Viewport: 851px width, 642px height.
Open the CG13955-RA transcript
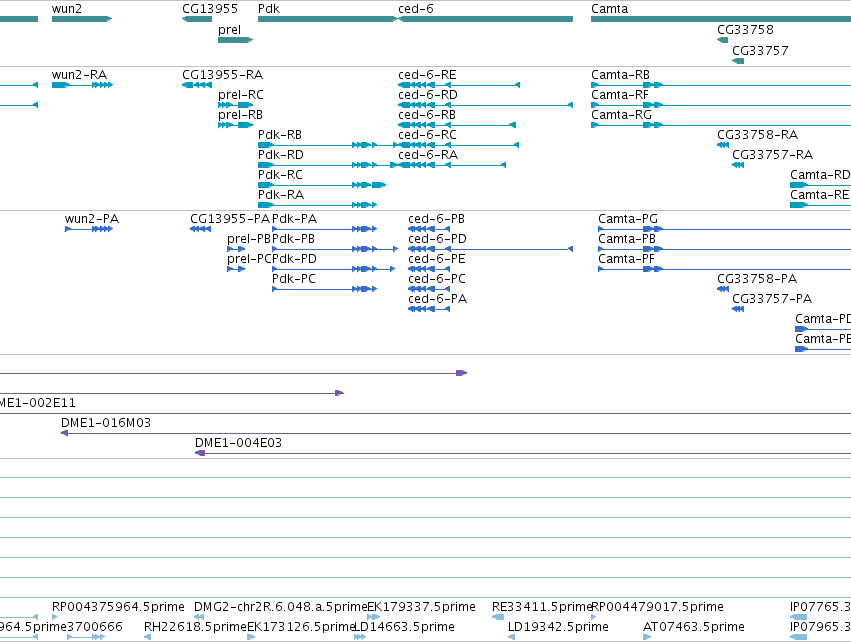click(197, 85)
